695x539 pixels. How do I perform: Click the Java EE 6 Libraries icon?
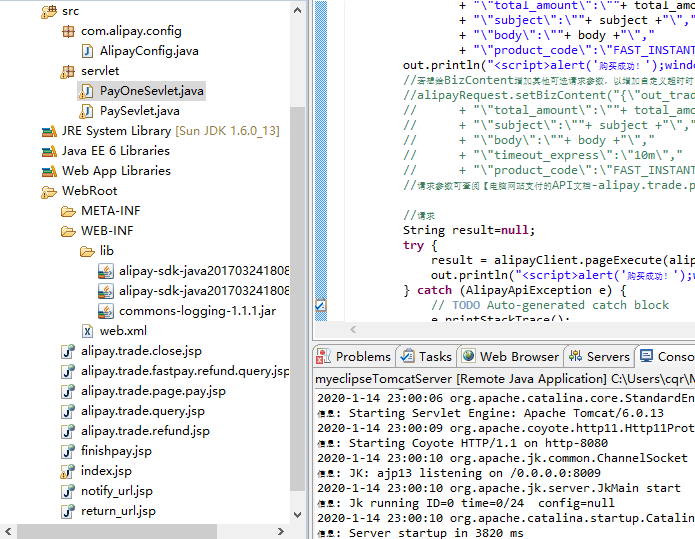[x=49, y=152]
